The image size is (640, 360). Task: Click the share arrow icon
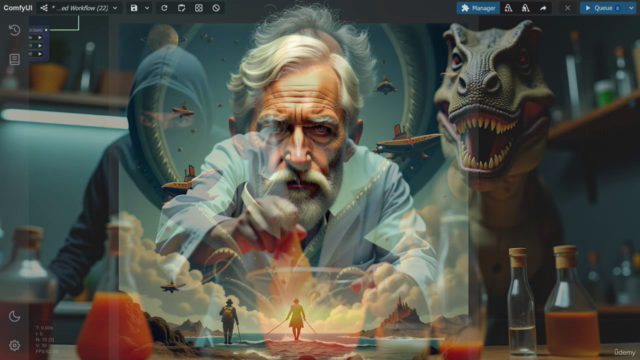click(543, 8)
